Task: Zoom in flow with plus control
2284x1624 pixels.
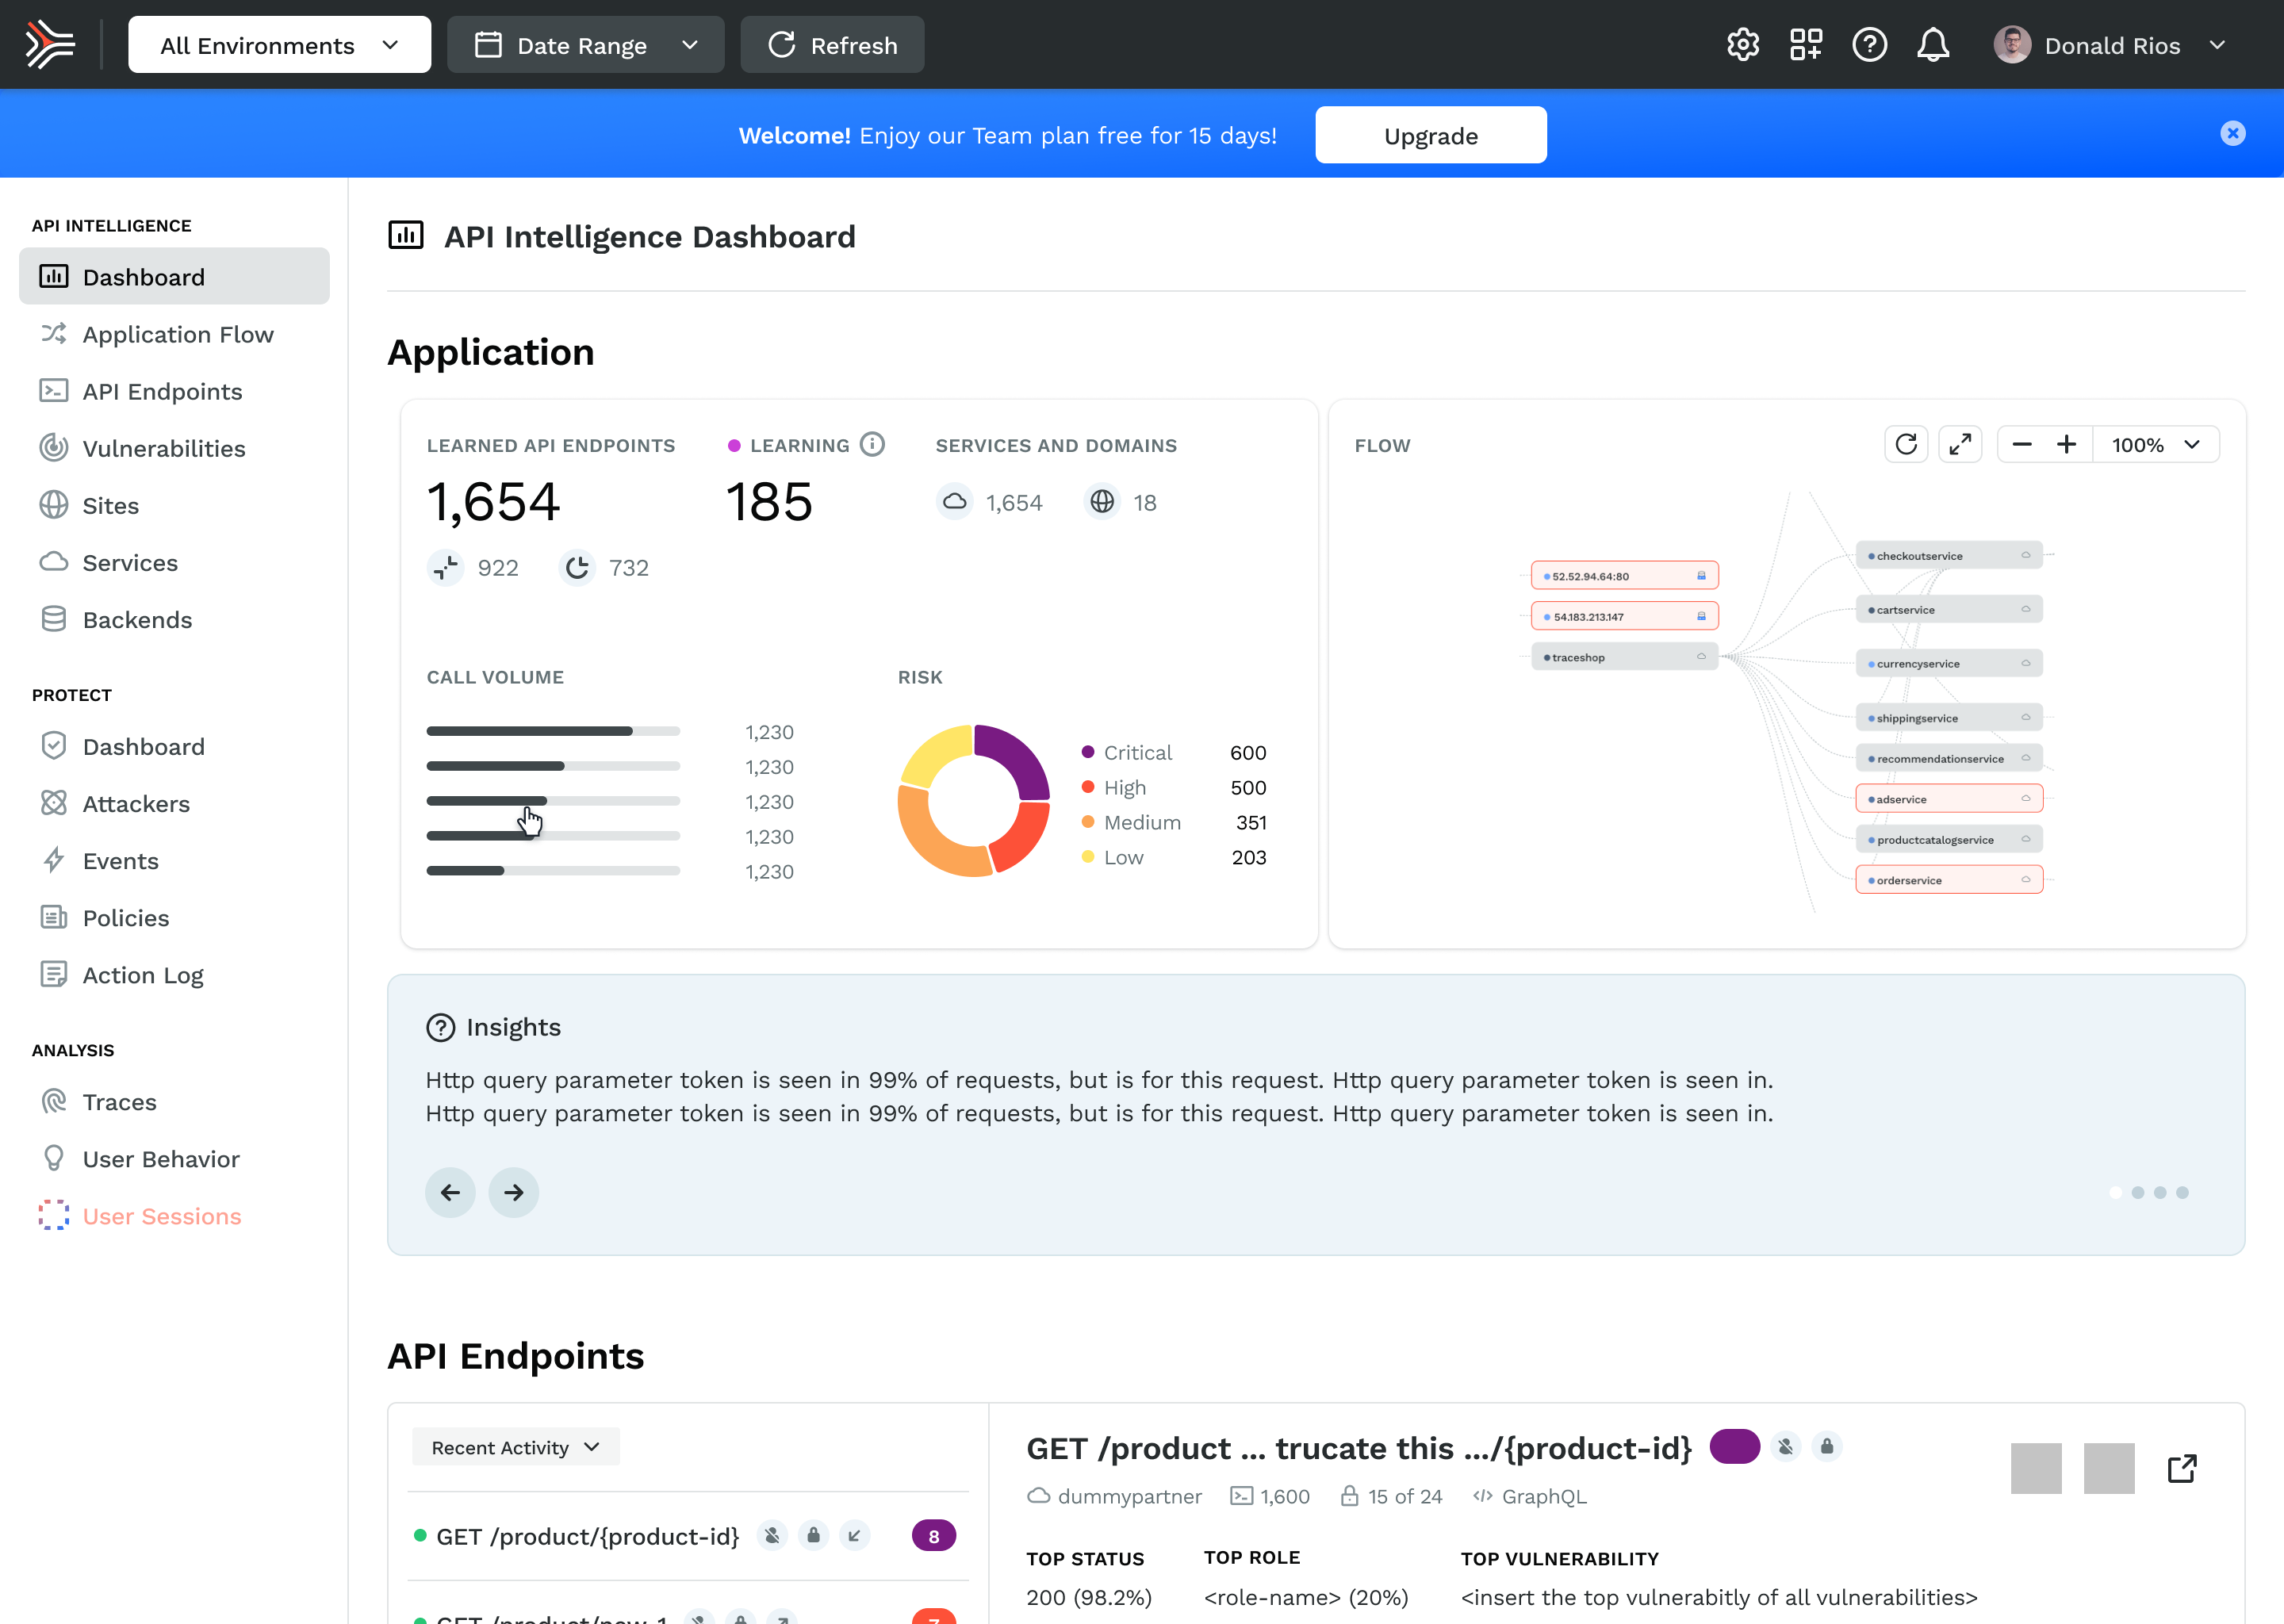Action: pos(2066,444)
